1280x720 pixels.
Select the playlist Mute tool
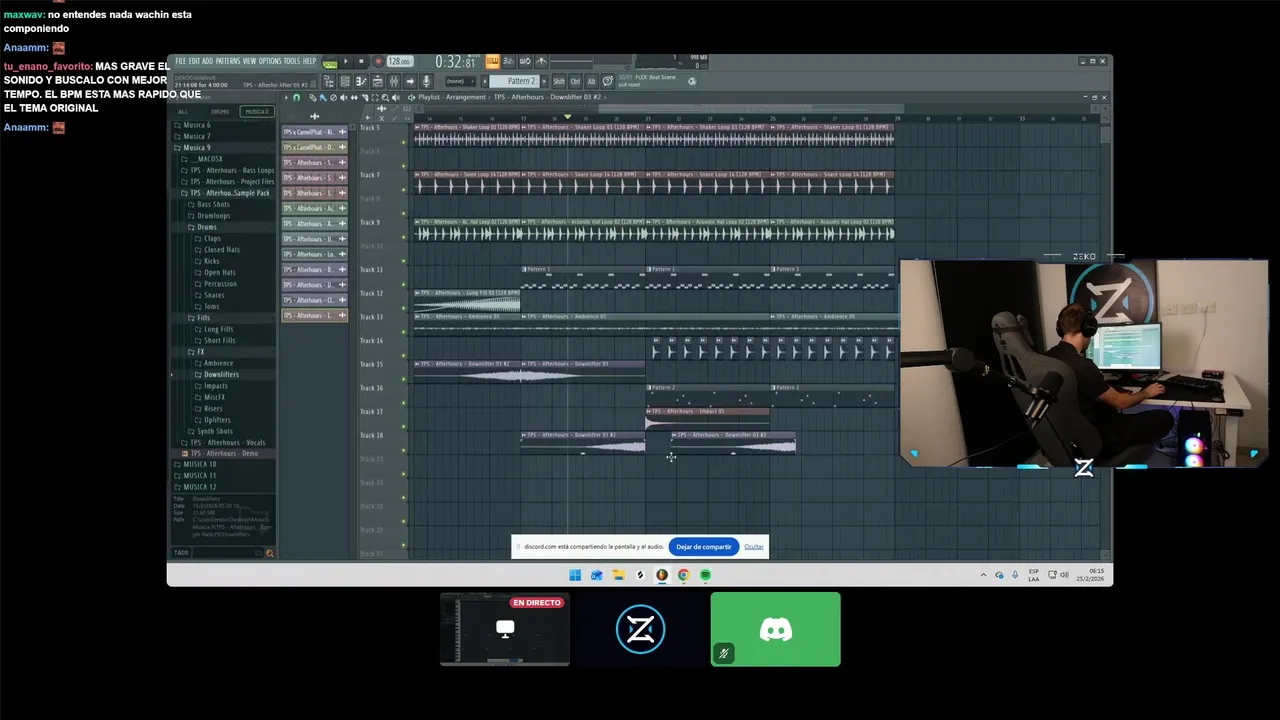343,97
